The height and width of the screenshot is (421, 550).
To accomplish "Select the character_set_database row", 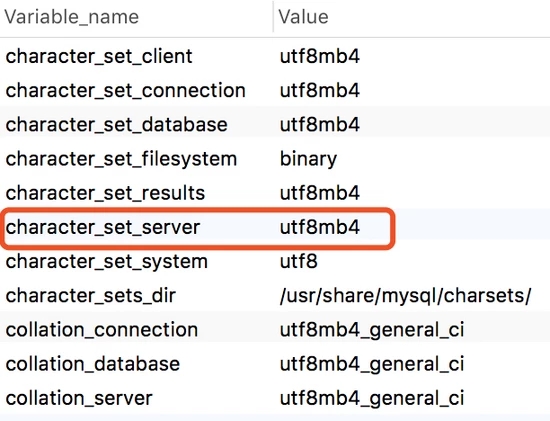I will tap(275, 124).
